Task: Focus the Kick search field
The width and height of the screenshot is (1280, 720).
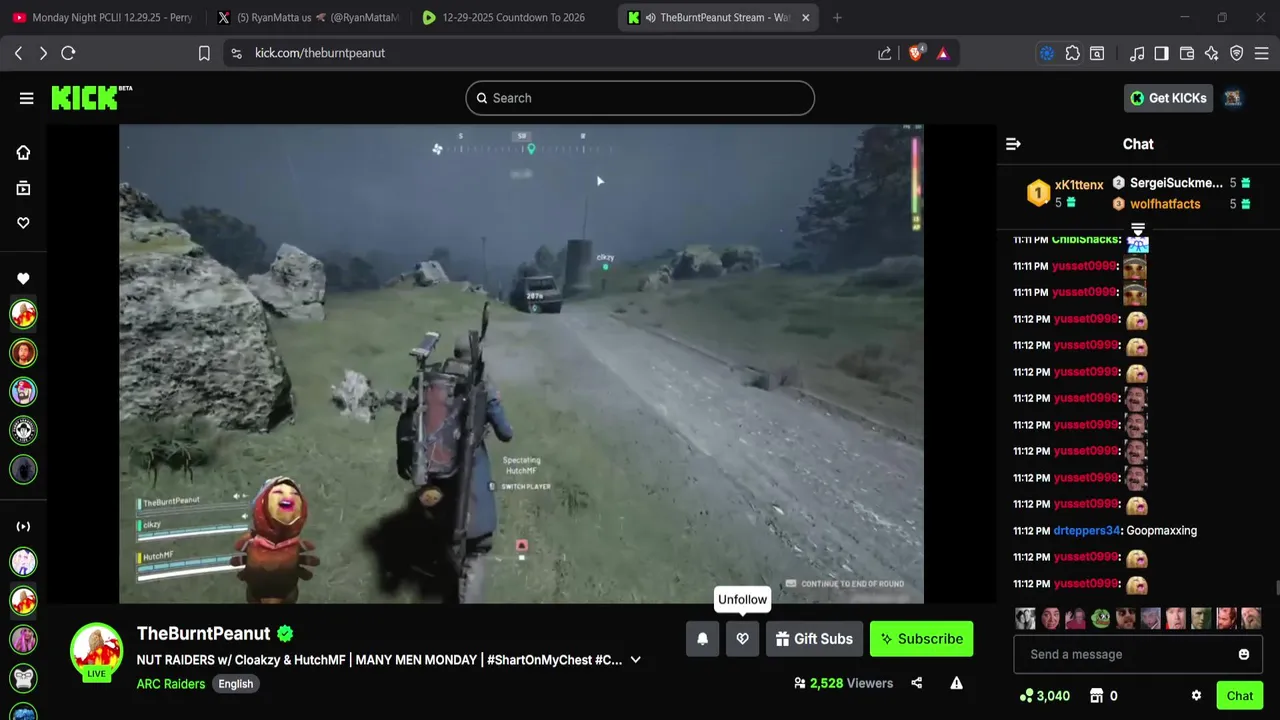Action: pos(640,98)
